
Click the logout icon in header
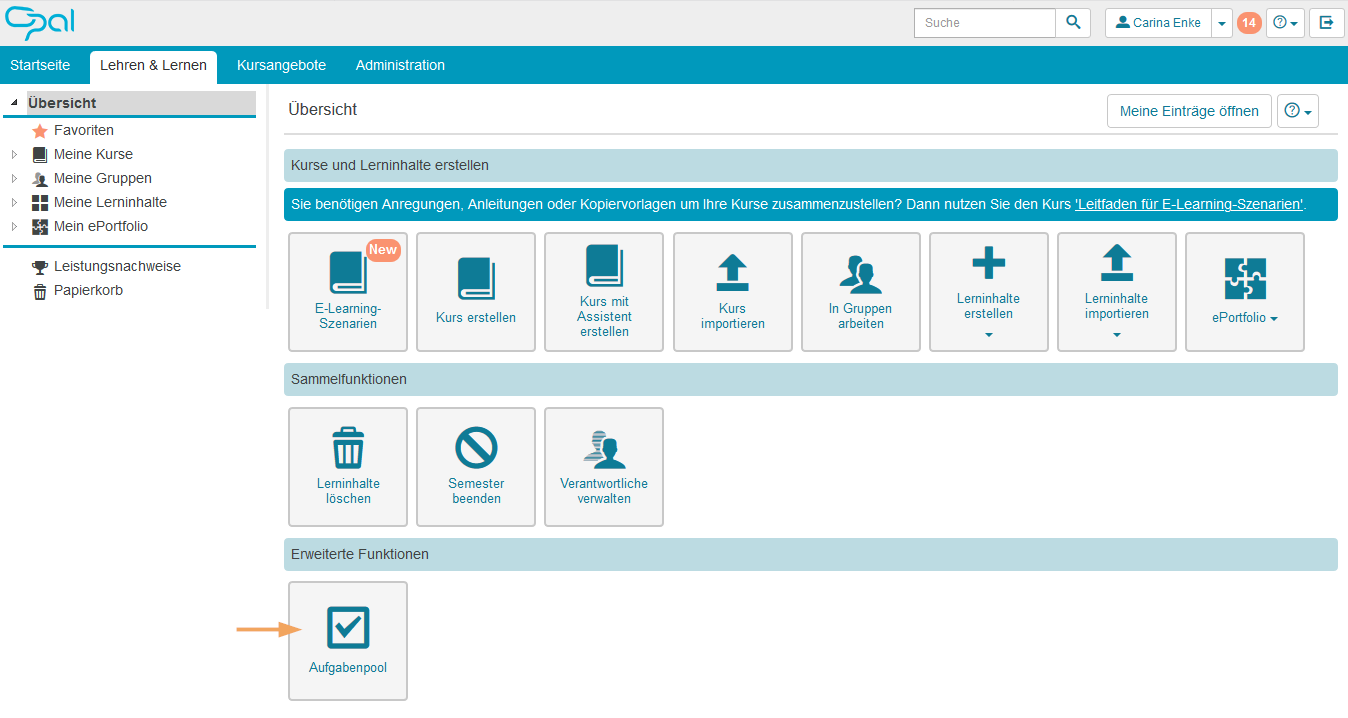(1326, 22)
